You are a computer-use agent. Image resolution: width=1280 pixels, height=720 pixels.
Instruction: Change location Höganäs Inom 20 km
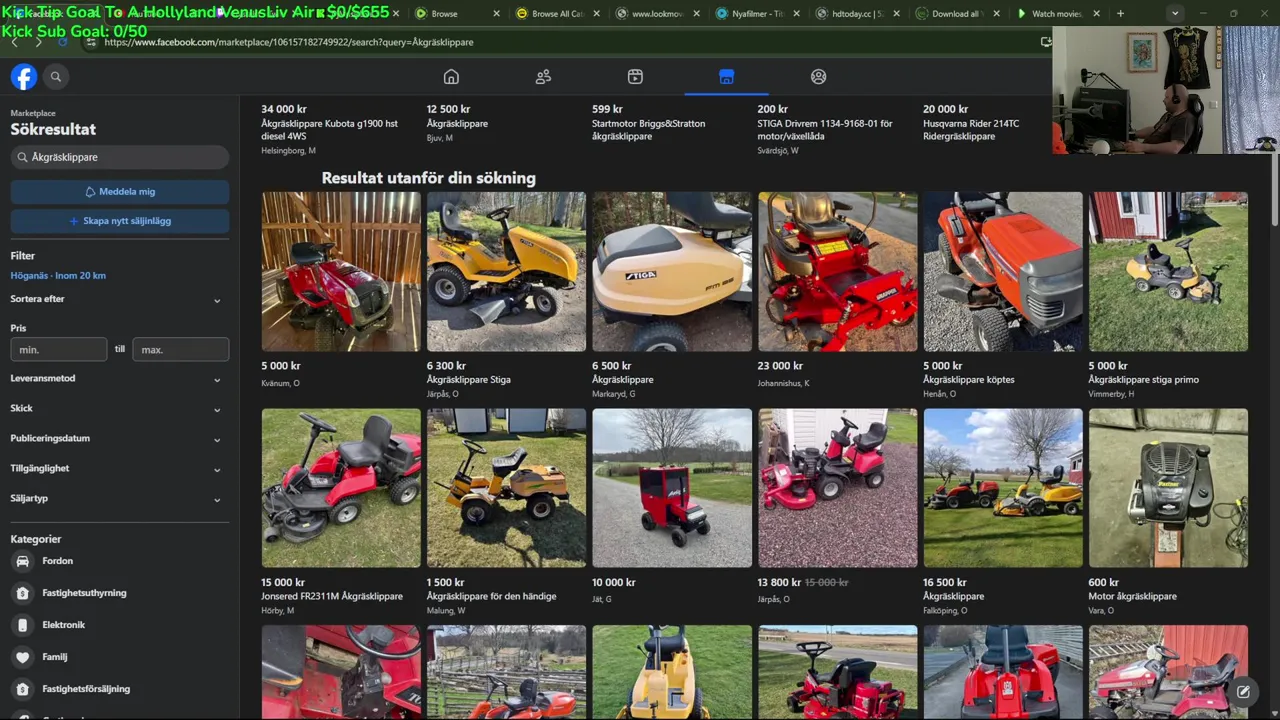click(x=58, y=275)
